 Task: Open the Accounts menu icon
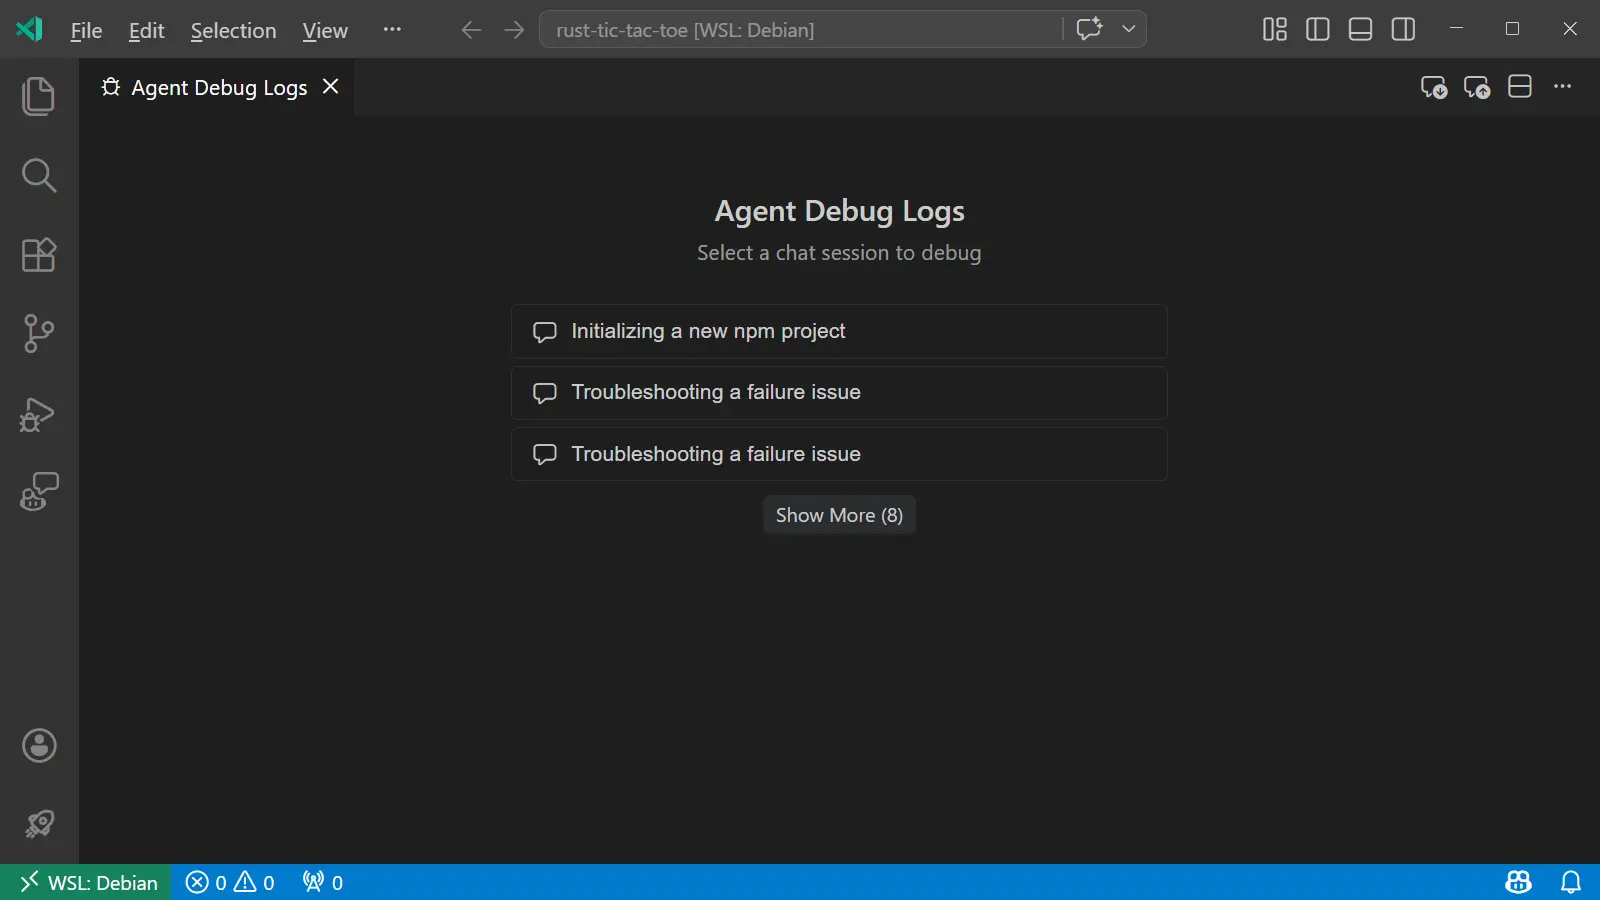38,745
